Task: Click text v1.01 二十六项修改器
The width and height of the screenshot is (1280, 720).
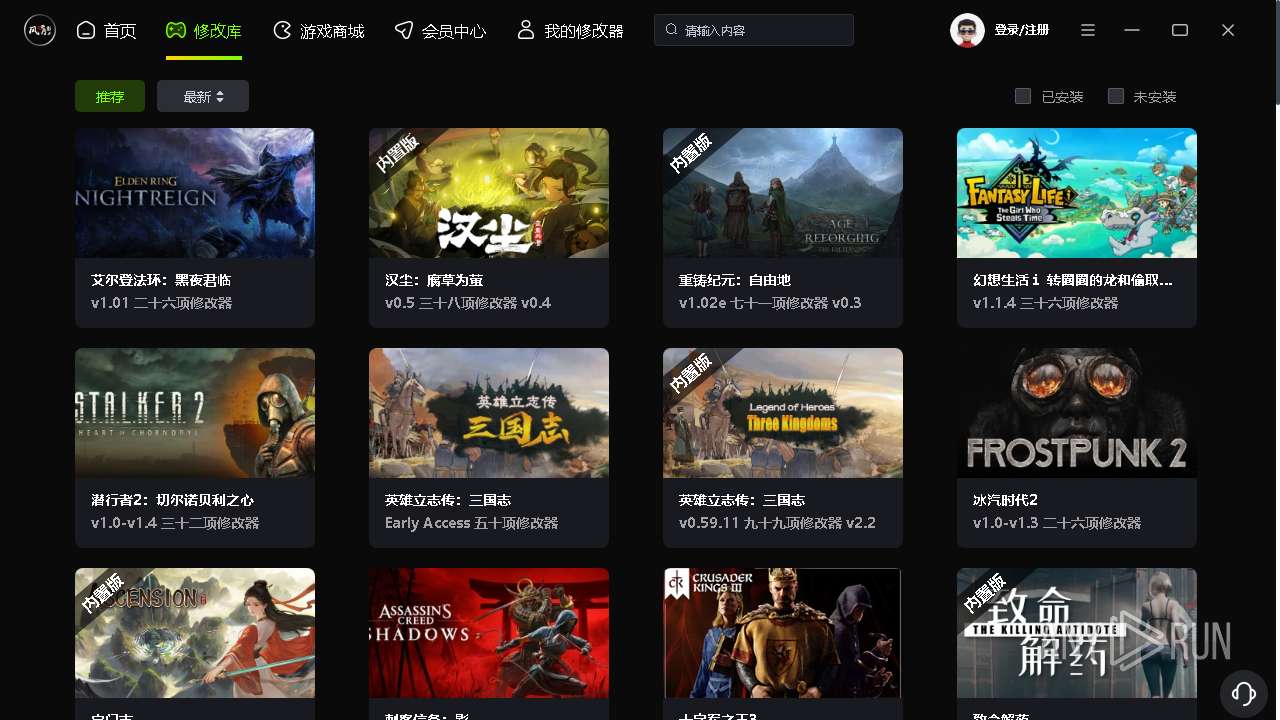Action: coord(162,303)
